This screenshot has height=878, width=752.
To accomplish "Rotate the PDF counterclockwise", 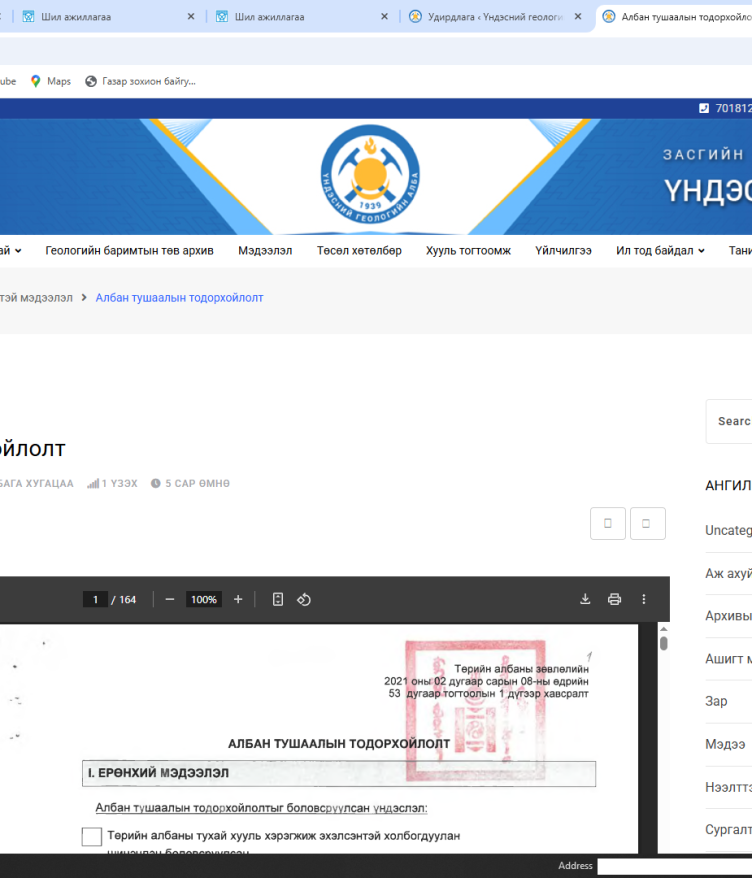I will [x=304, y=599].
